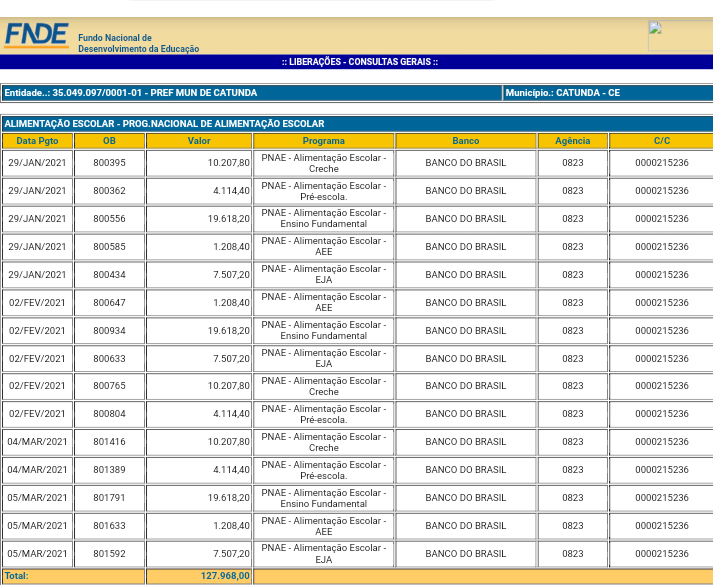This screenshot has width=713, height=585.
Task: Click value 7.507,20 in row OB 800434
Action: click(x=231, y=275)
